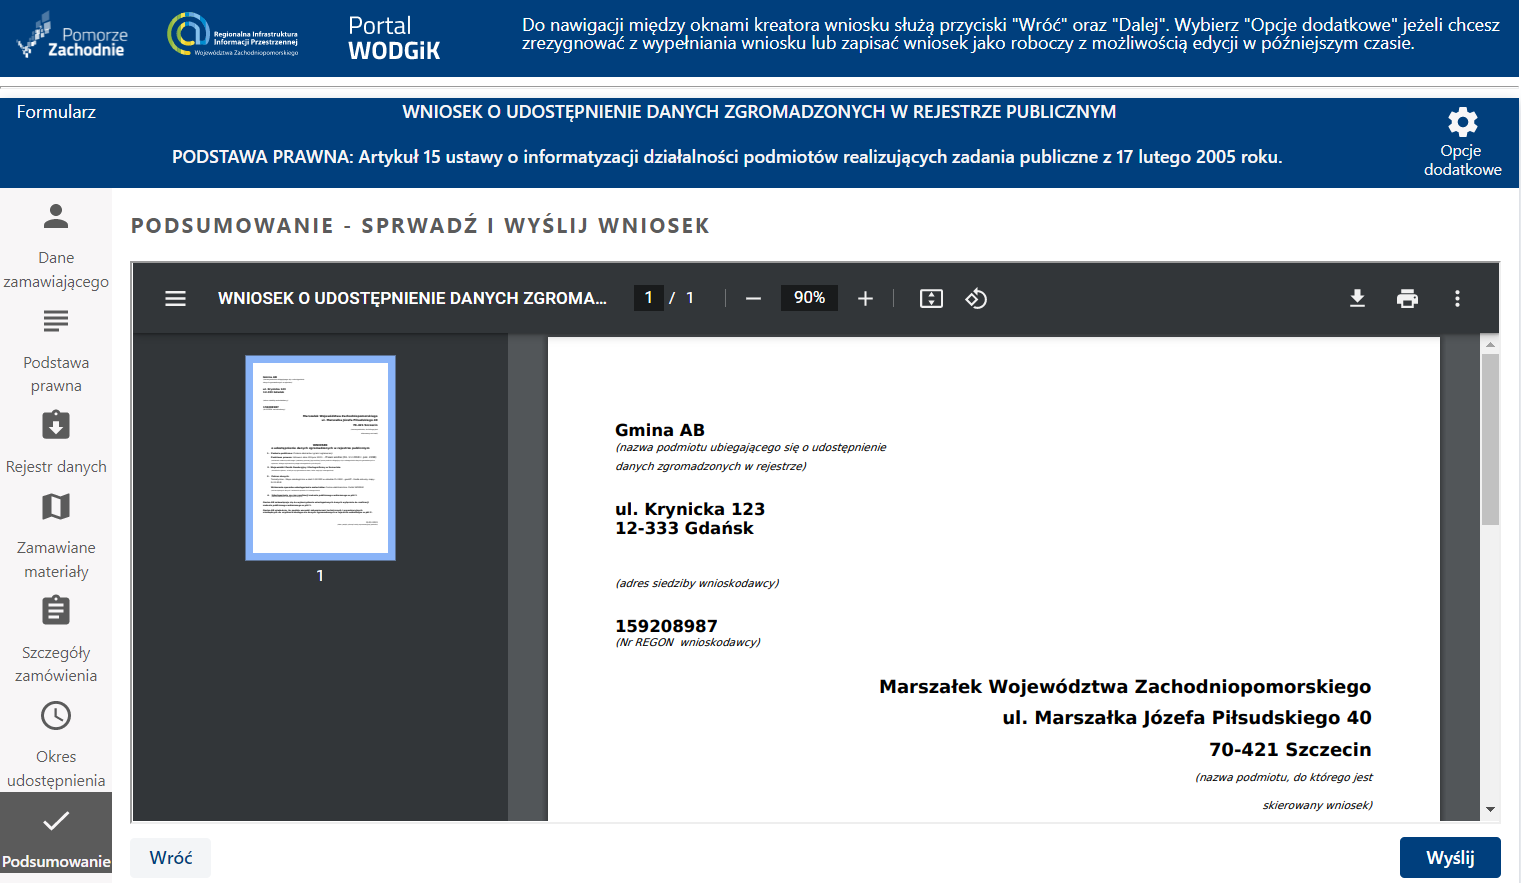The image size is (1521, 883).
Task: Open the Podsumowanie step
Action: [55, 820]
